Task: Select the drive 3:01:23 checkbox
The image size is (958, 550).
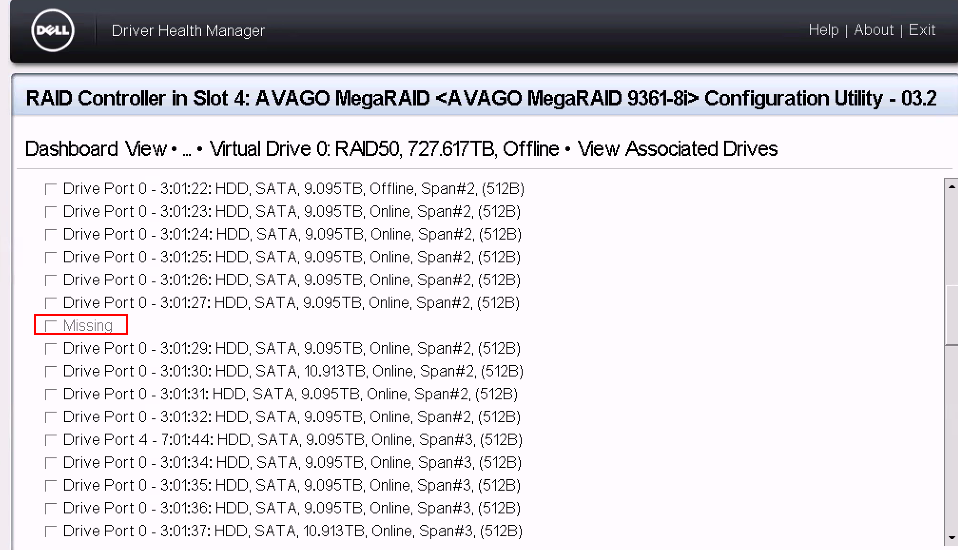Action: [x=51, y=212]
